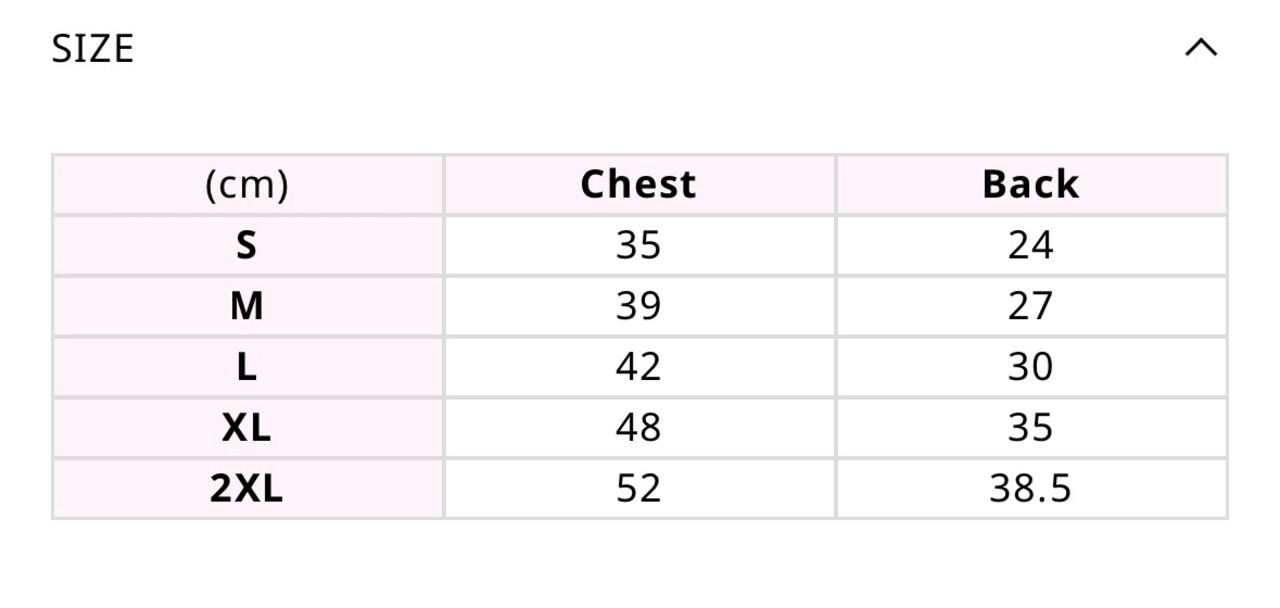Click the size S chest value 35
The image size is (1280, 608).
tap(638, 246)
